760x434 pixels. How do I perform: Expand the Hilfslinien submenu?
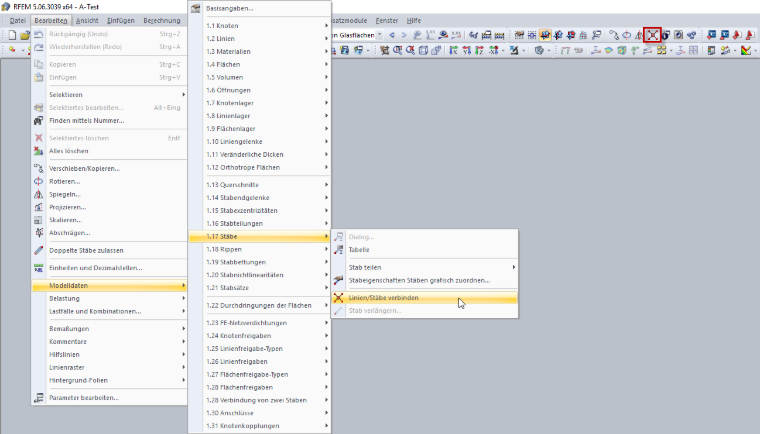coord(109,354)
